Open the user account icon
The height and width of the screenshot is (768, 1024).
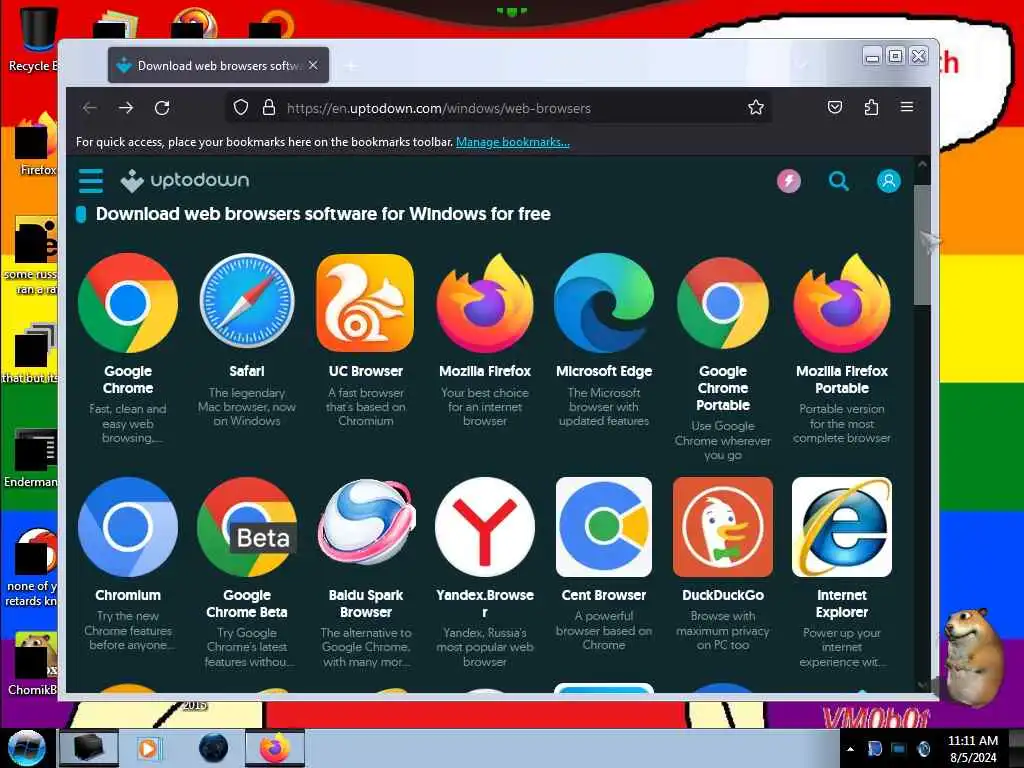point(888,181)
